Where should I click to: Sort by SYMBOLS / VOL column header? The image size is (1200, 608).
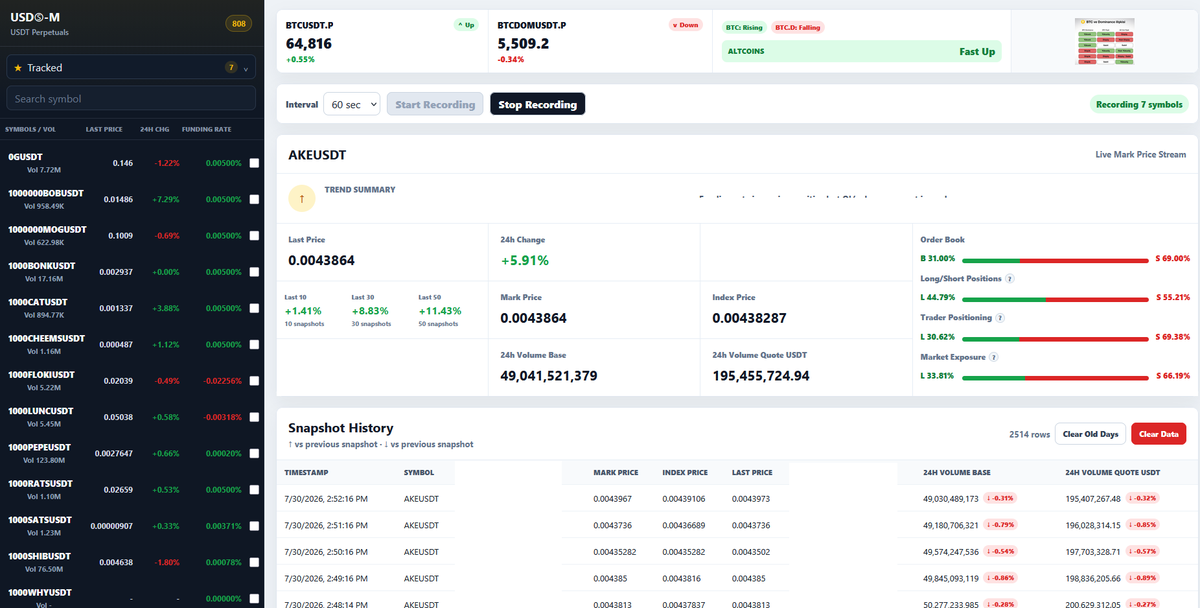pyautogui.click(x=30, y=129)
